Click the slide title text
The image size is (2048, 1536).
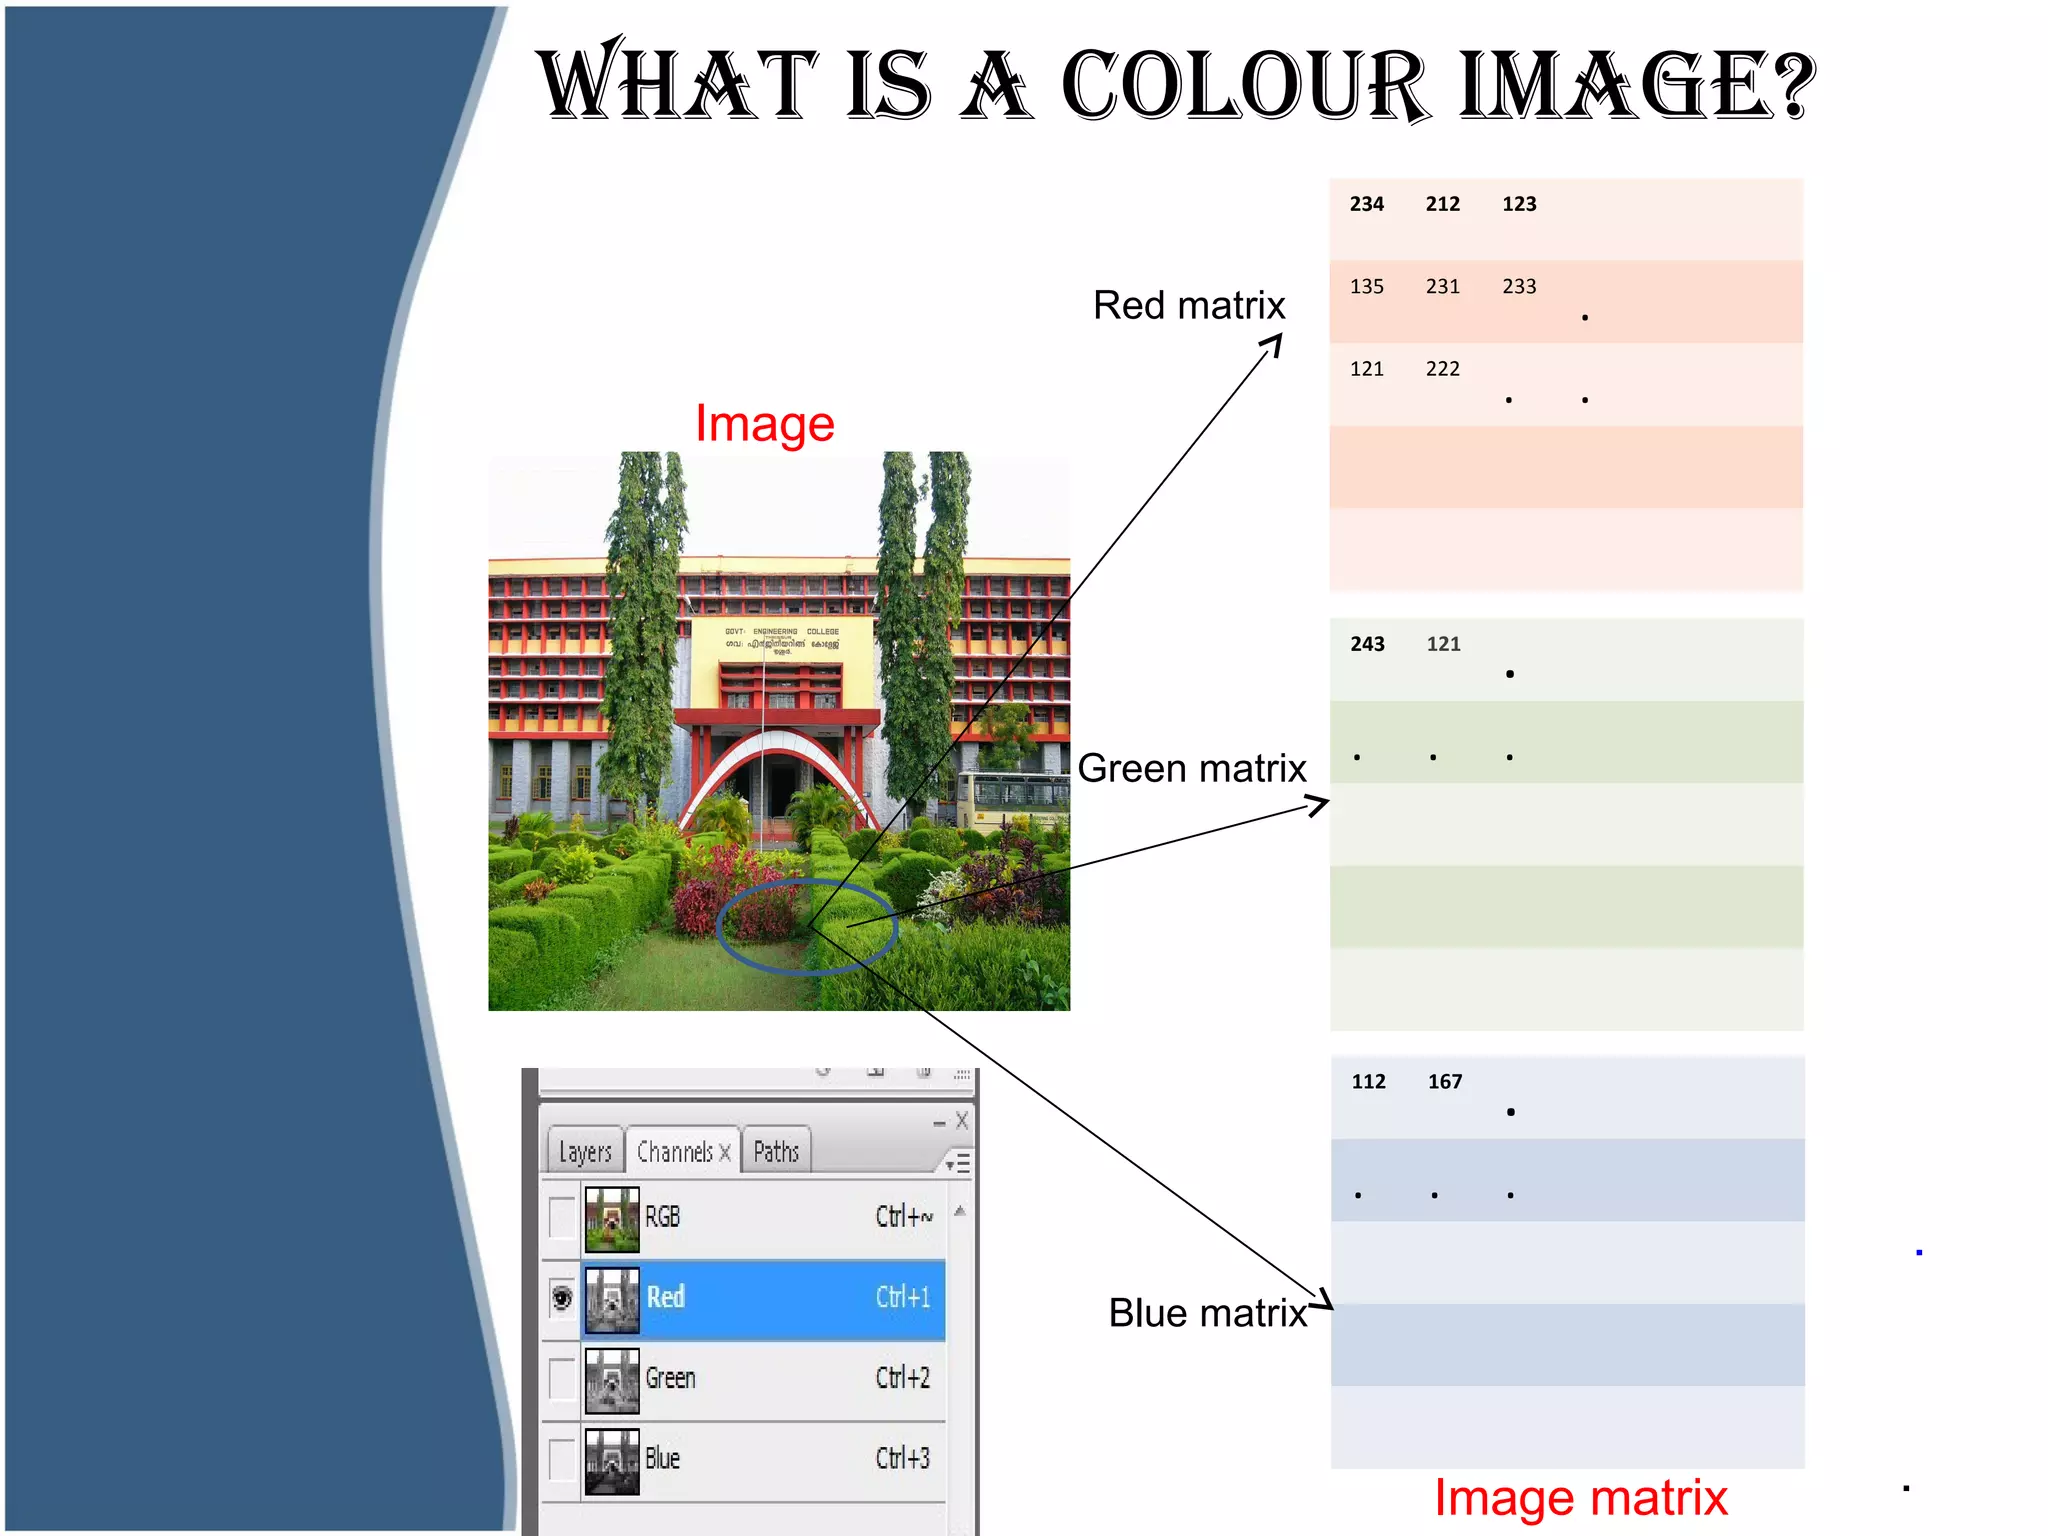(x=1177, y=82)
